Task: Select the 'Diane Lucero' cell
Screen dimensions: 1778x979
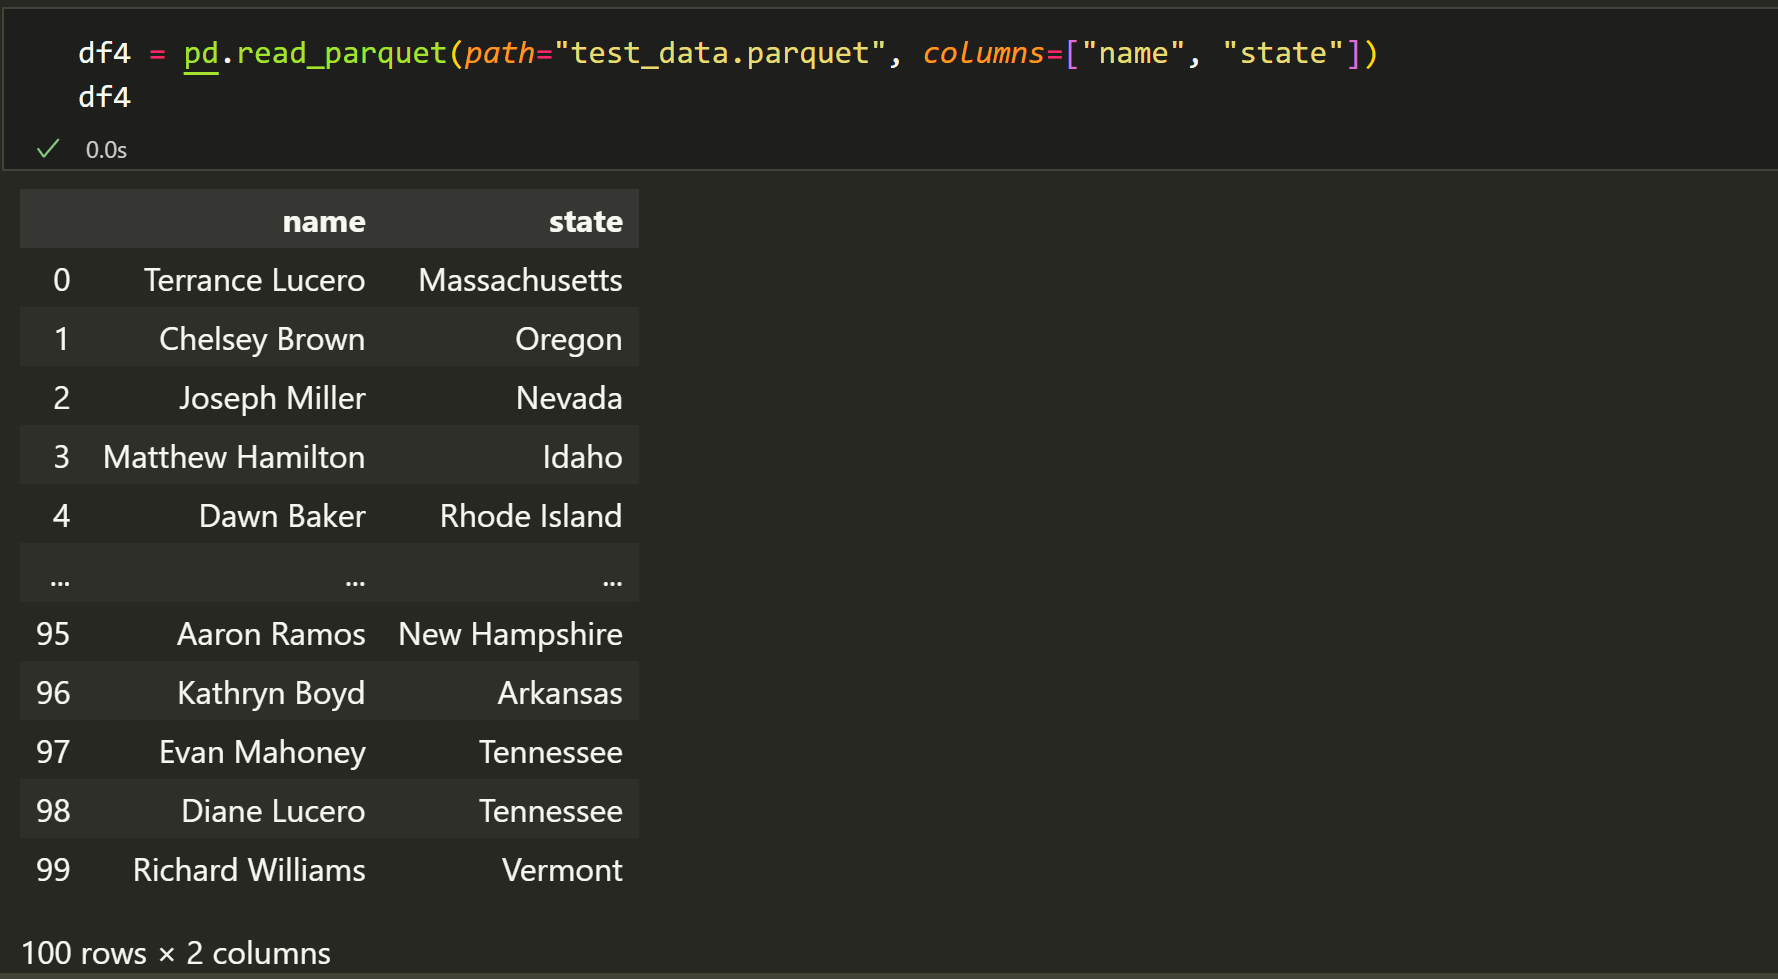Action: tap(273, 811)
